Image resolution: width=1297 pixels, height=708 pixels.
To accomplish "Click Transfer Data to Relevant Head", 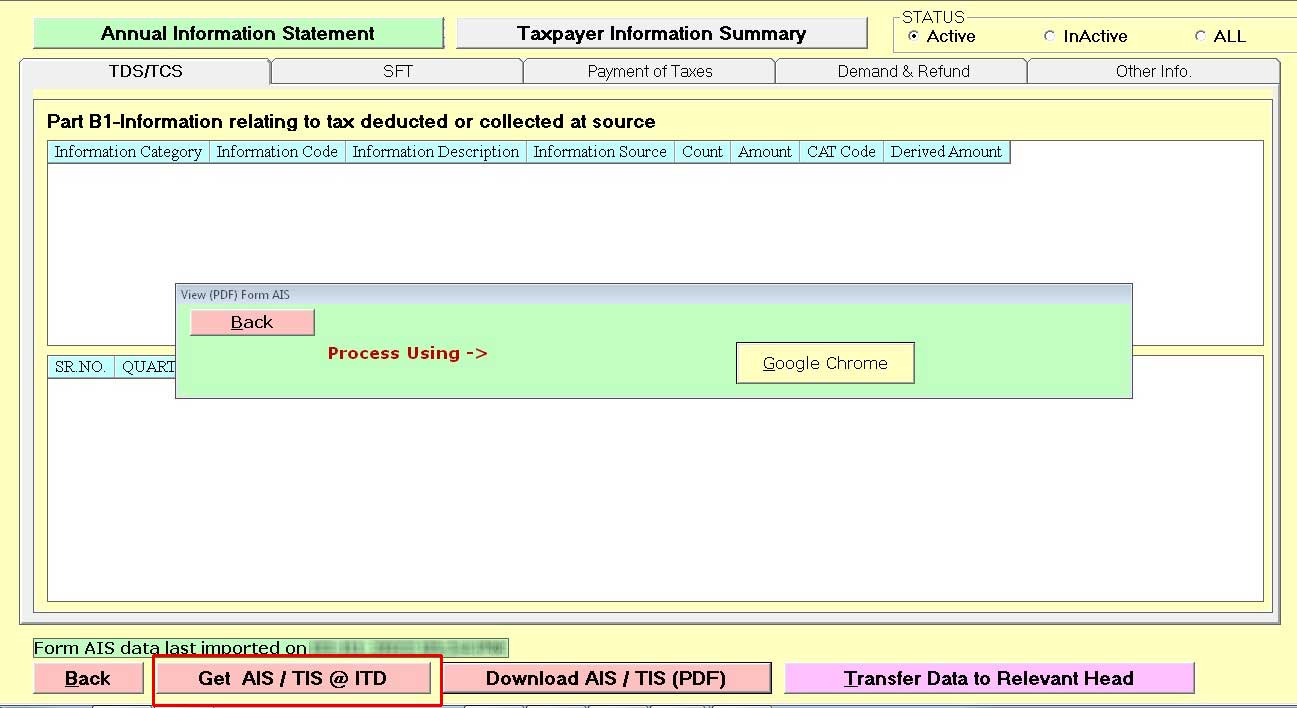I will coord(989,678).
